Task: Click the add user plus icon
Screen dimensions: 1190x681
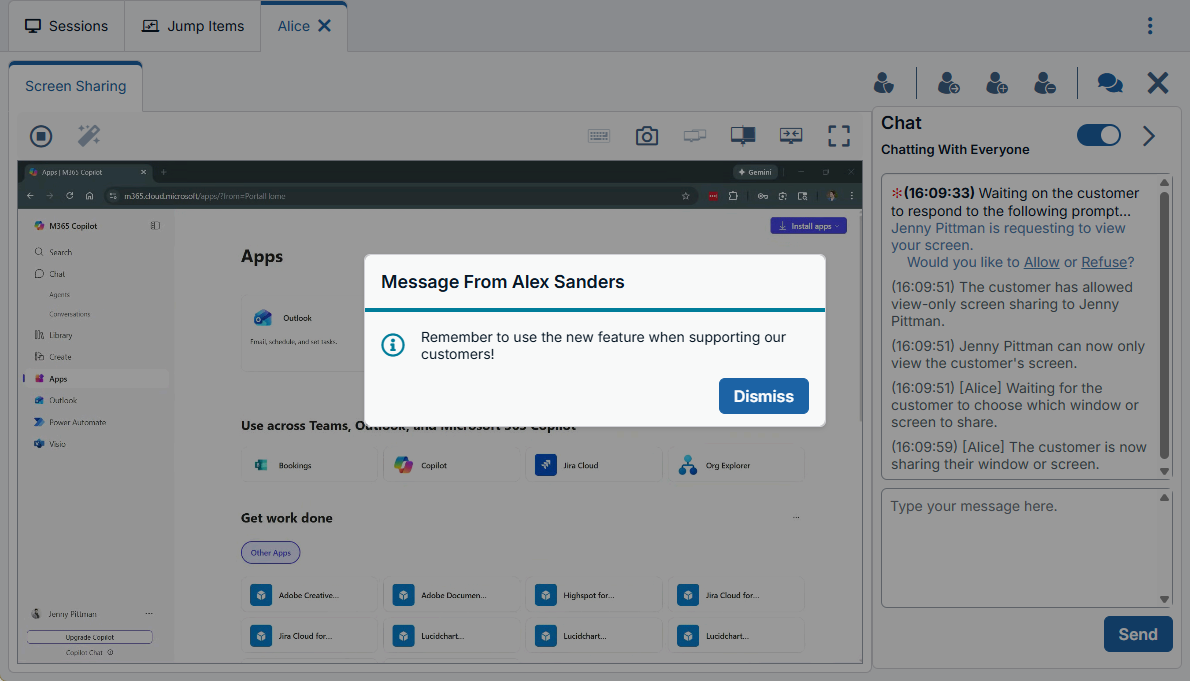Action: [996, 83]
